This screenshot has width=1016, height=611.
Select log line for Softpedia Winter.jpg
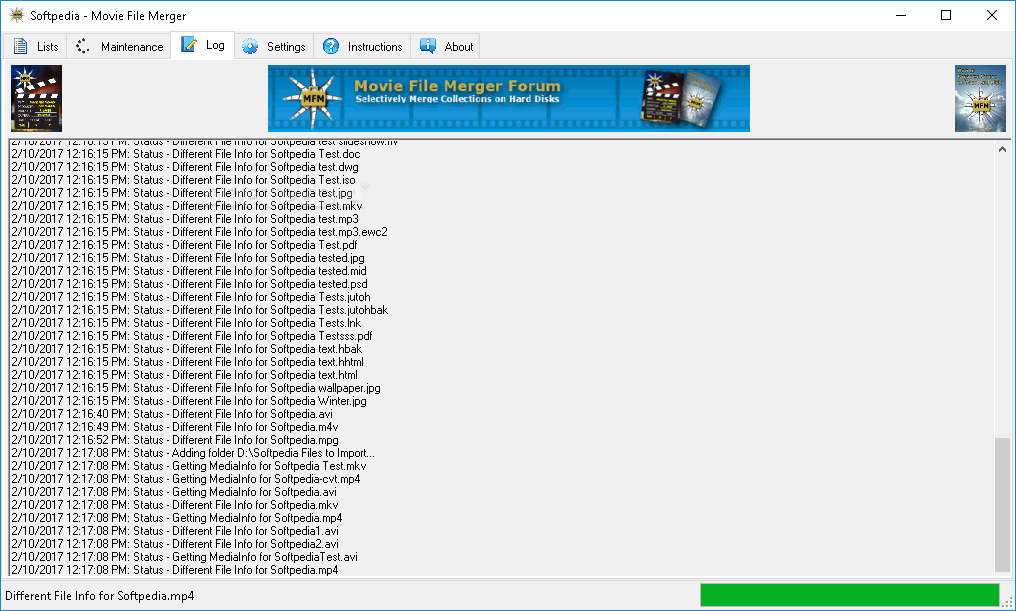pos(189,400)
